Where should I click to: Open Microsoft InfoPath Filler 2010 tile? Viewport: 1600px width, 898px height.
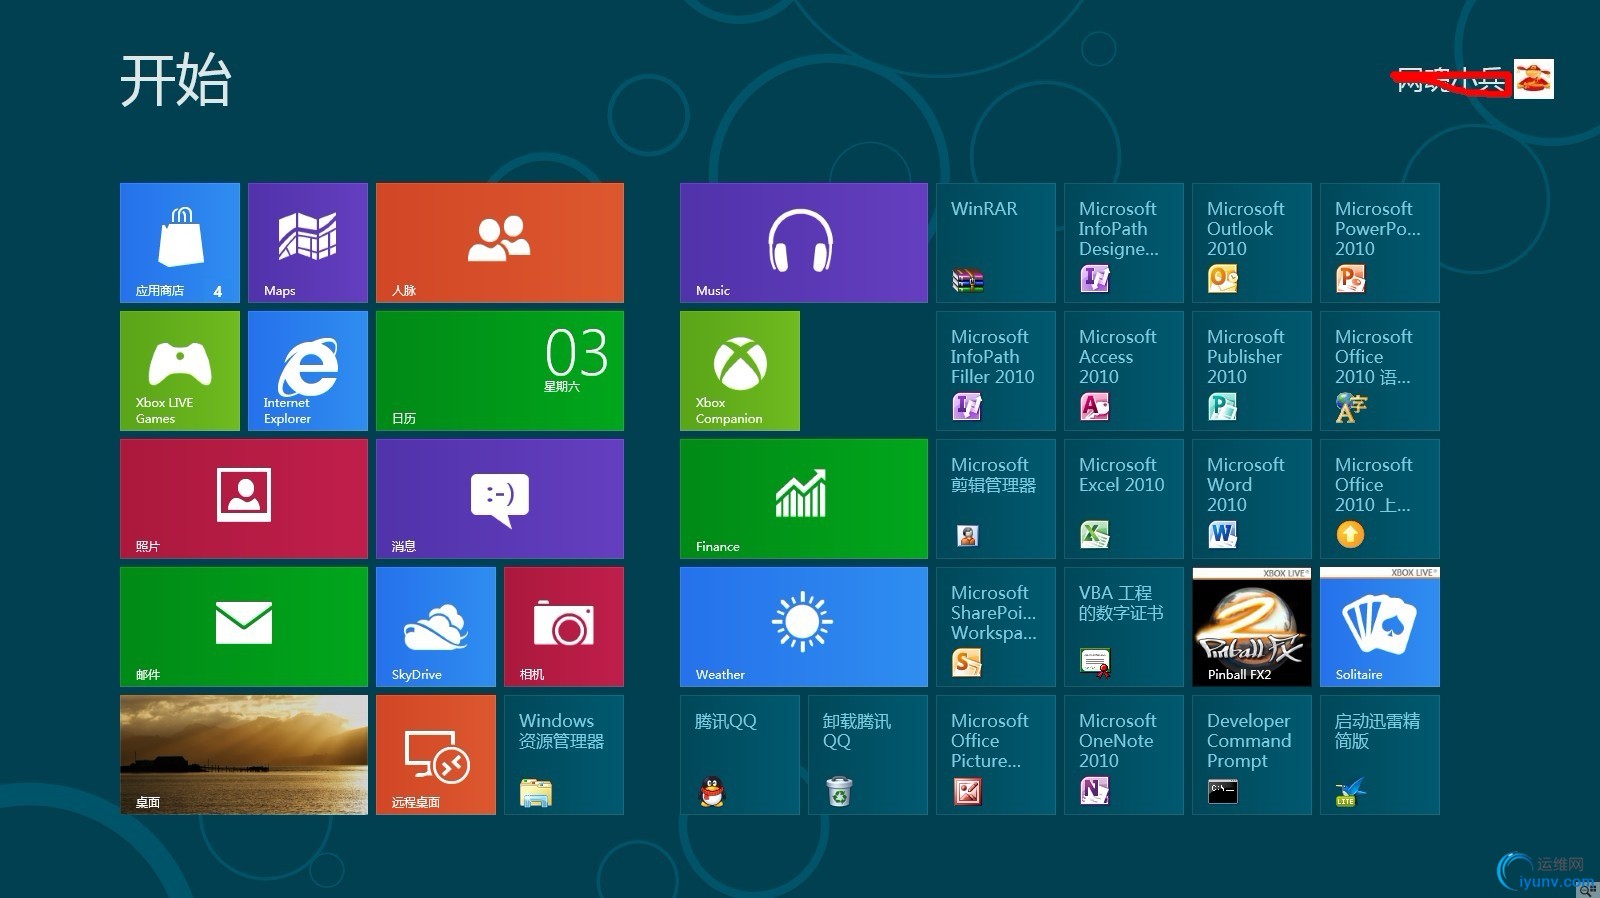(996, 371)
